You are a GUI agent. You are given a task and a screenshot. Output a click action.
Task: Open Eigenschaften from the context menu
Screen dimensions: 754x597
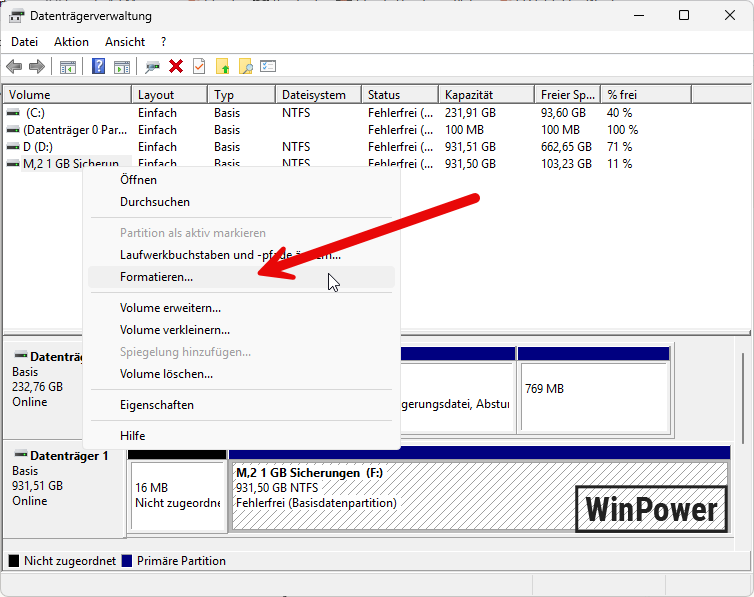pyautogui.click(x=156, y=405)
